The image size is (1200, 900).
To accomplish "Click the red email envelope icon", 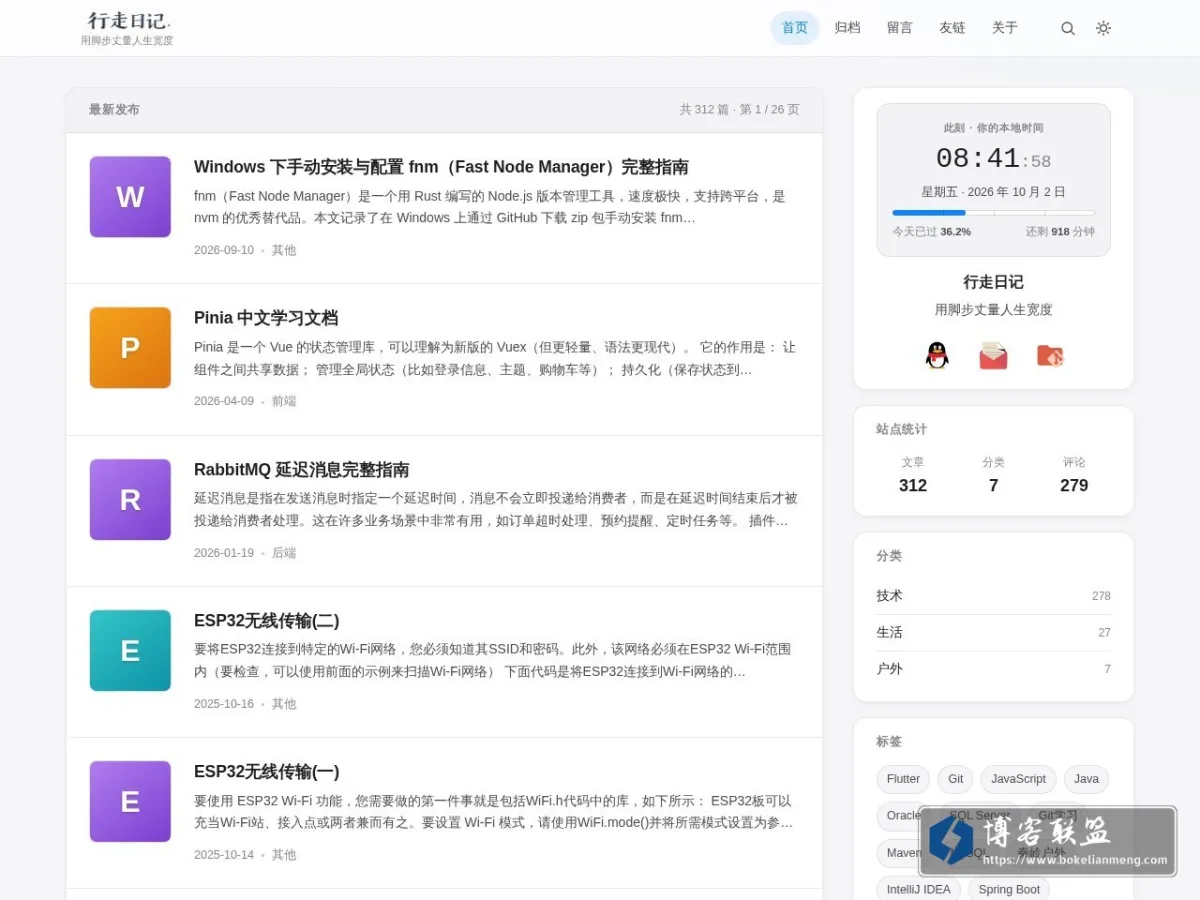I will click(993, 355).
